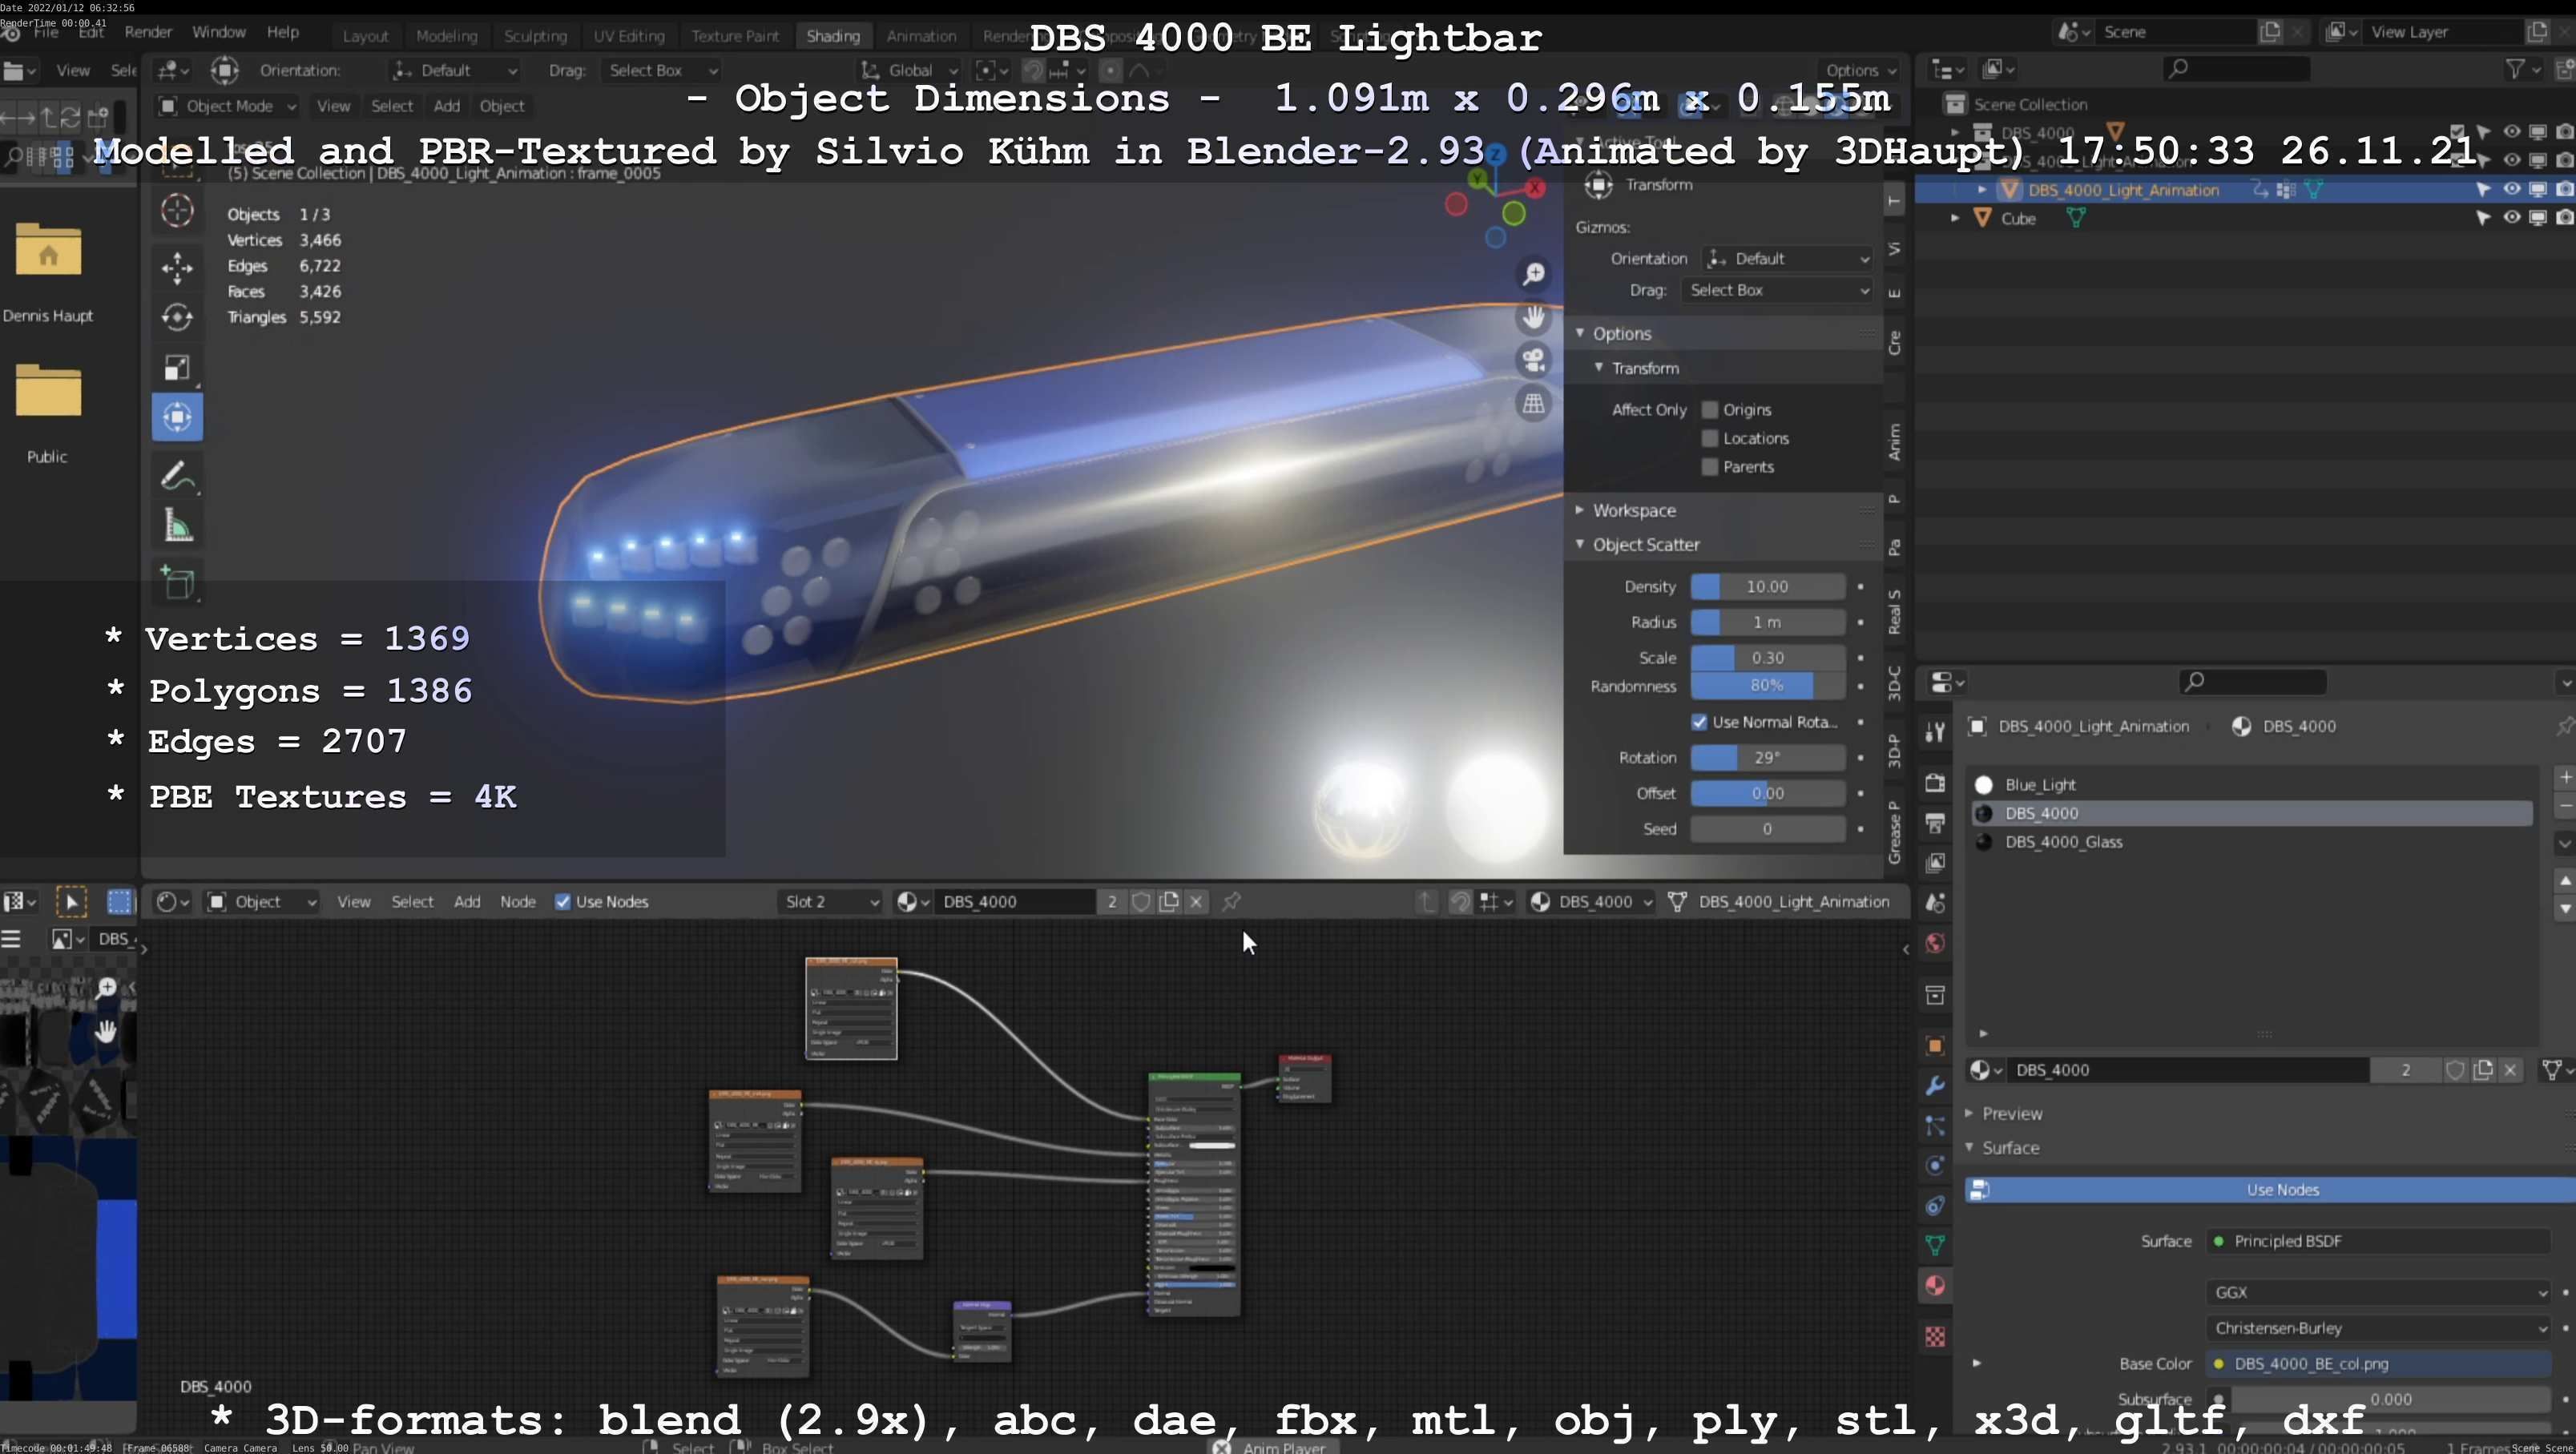Image resolution: width=2576 pixels, height=1454 pixels.
Task: Select the Transform tool
Action: coord(177,417)
